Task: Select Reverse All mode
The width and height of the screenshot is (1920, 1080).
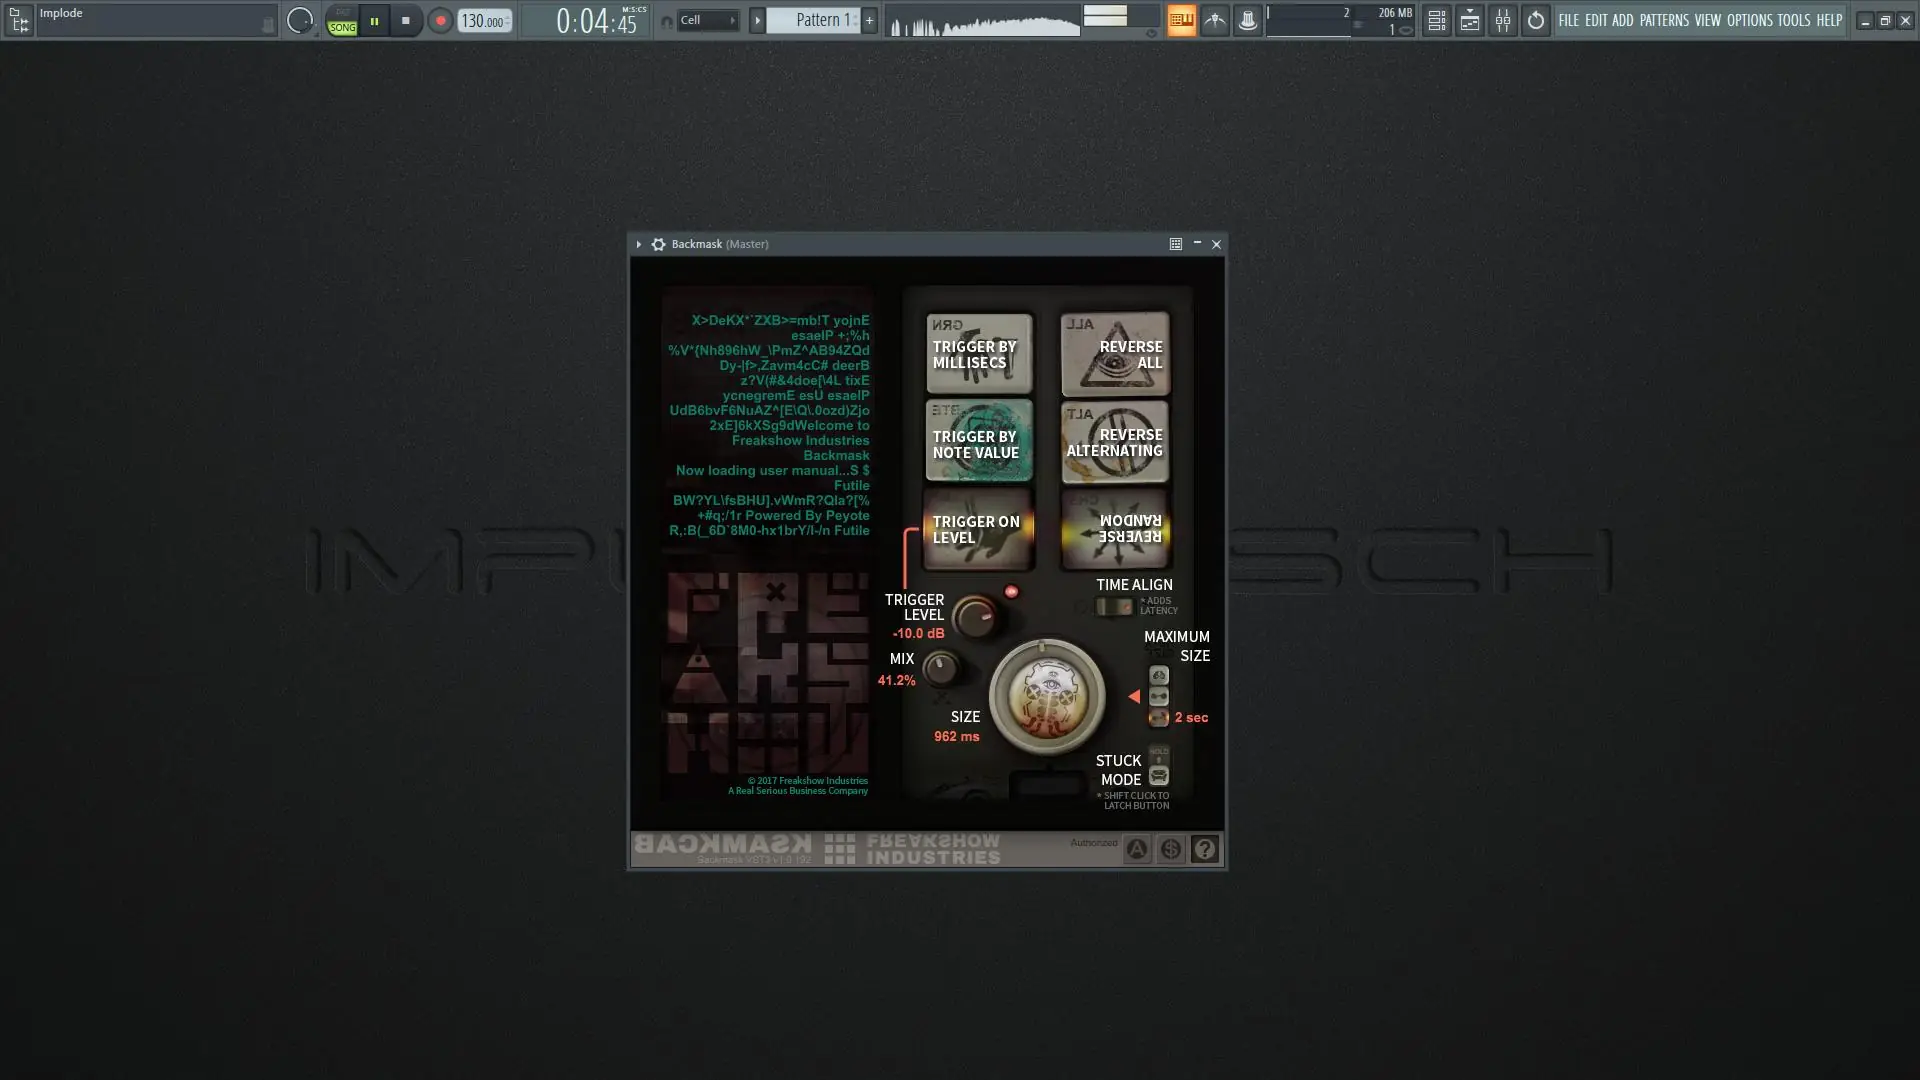Action: pos(1114,354)
